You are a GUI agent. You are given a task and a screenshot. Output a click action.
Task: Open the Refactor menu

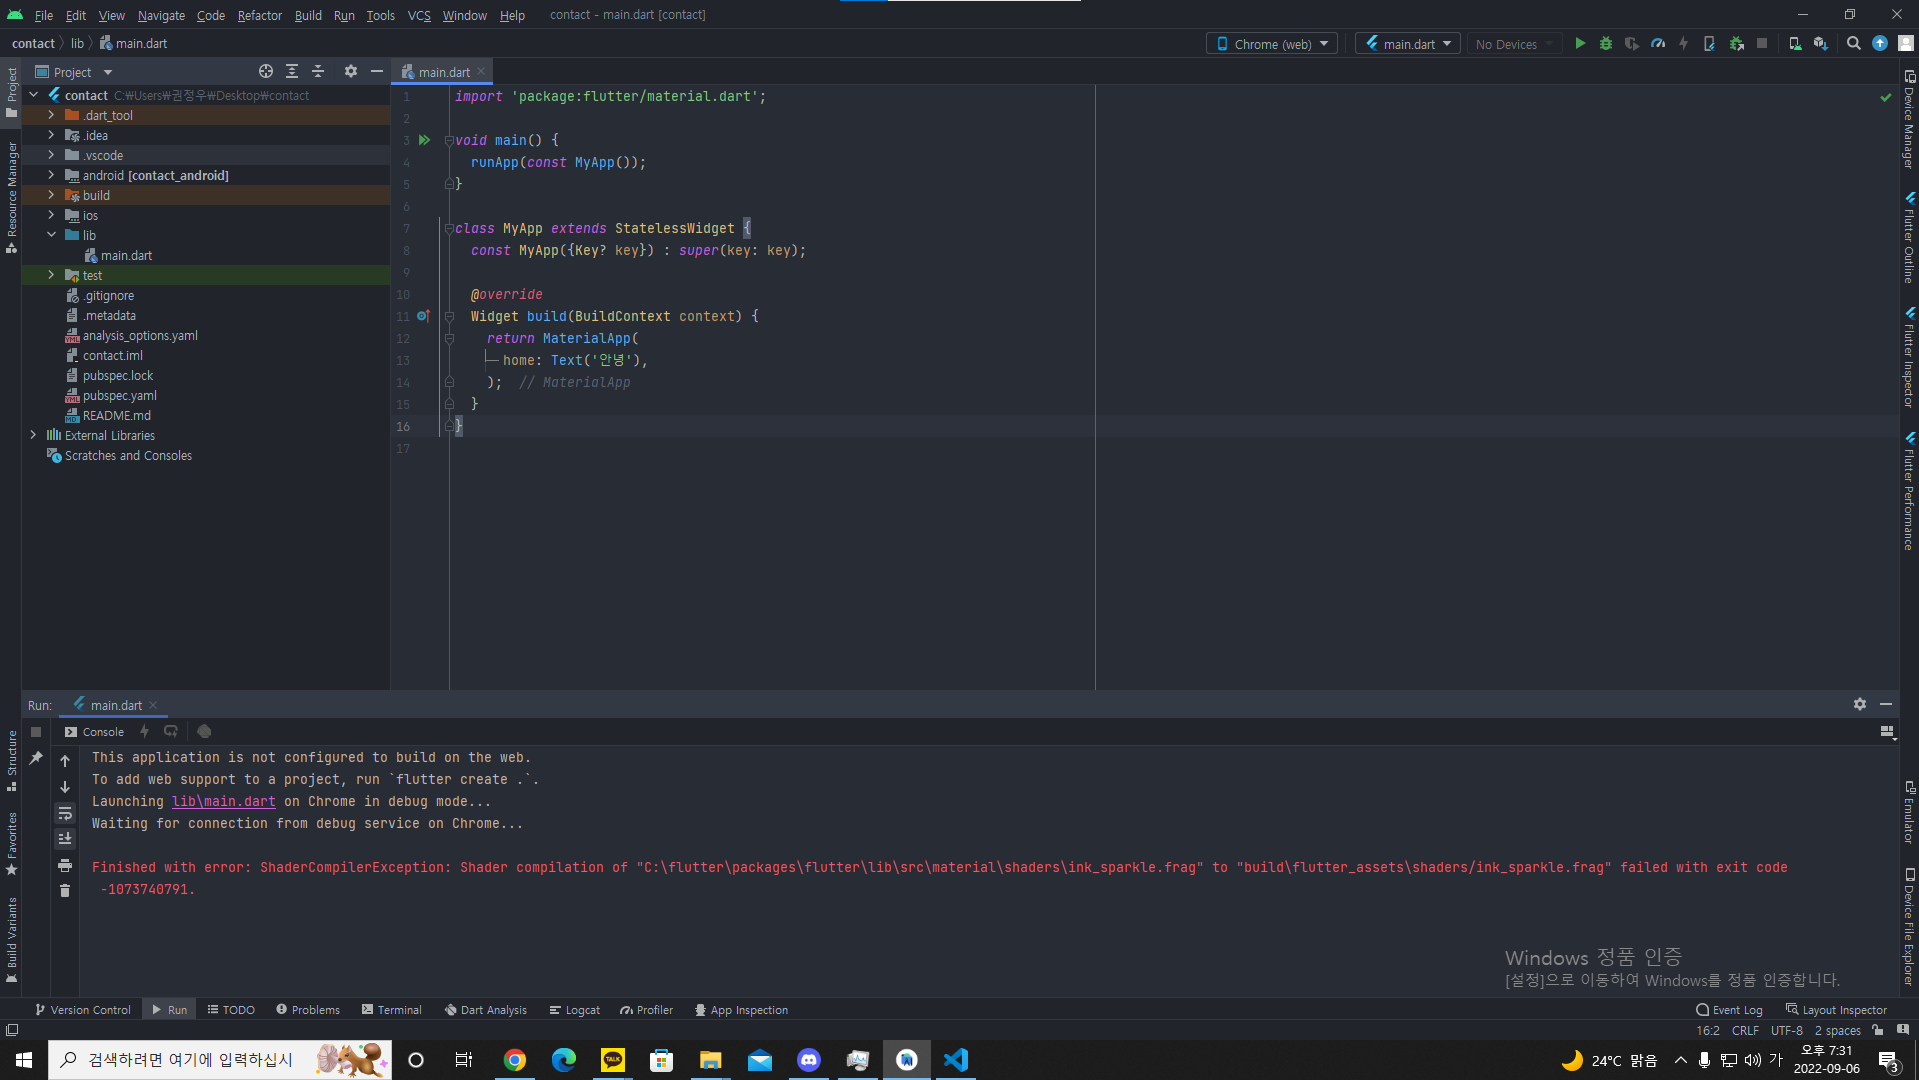(x=259, y=15)
